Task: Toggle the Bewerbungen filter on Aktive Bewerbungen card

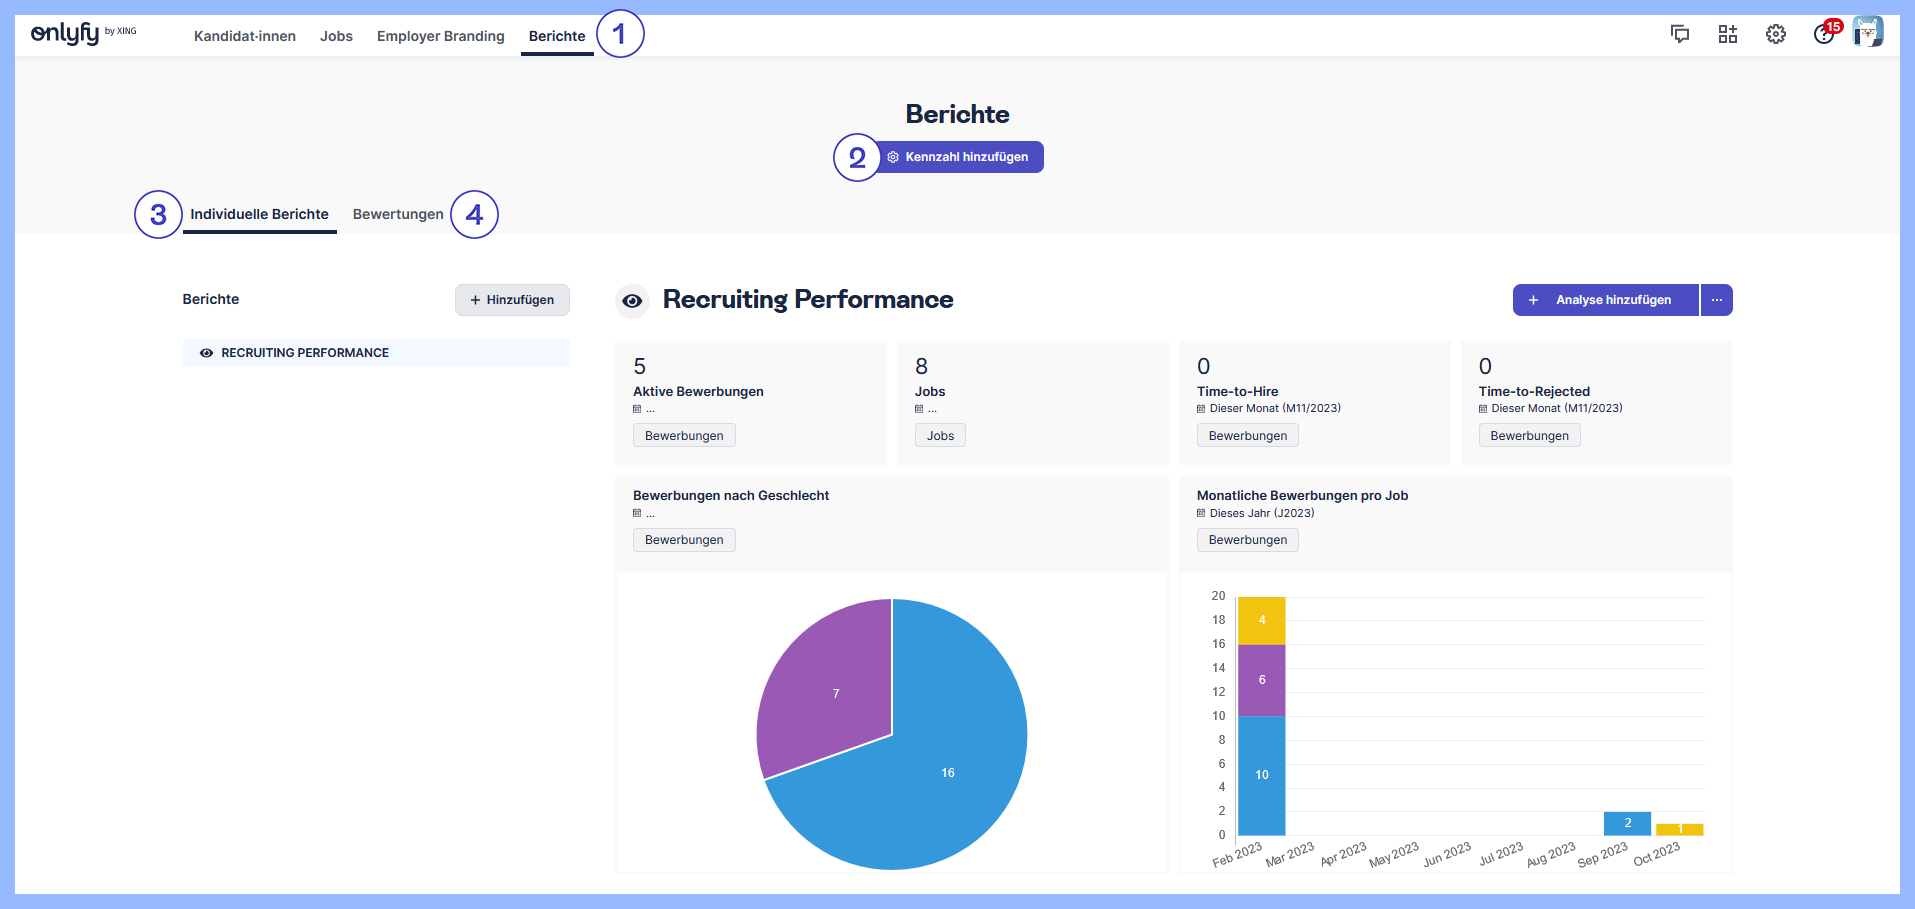Action: point(683,435)
